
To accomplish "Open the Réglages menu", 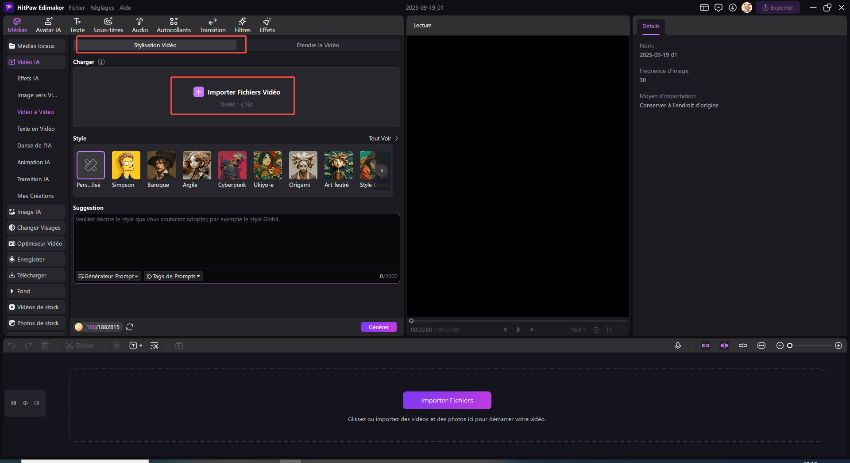I will click(x=102, y=8).
